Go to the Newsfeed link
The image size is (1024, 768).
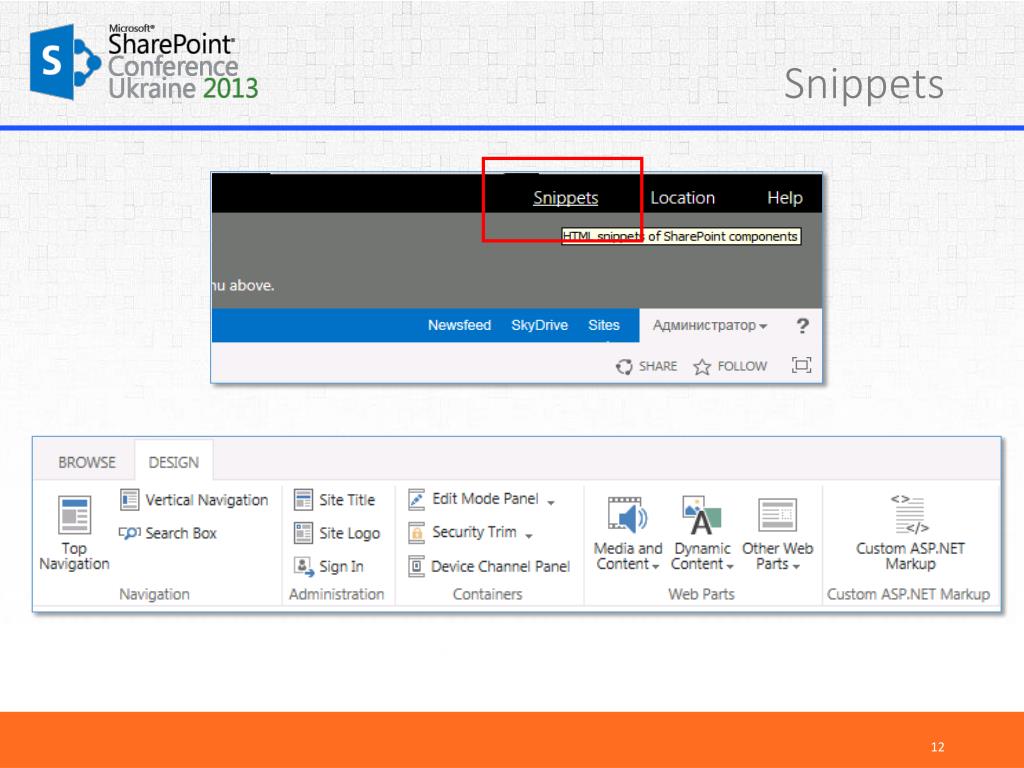[459, 325]
